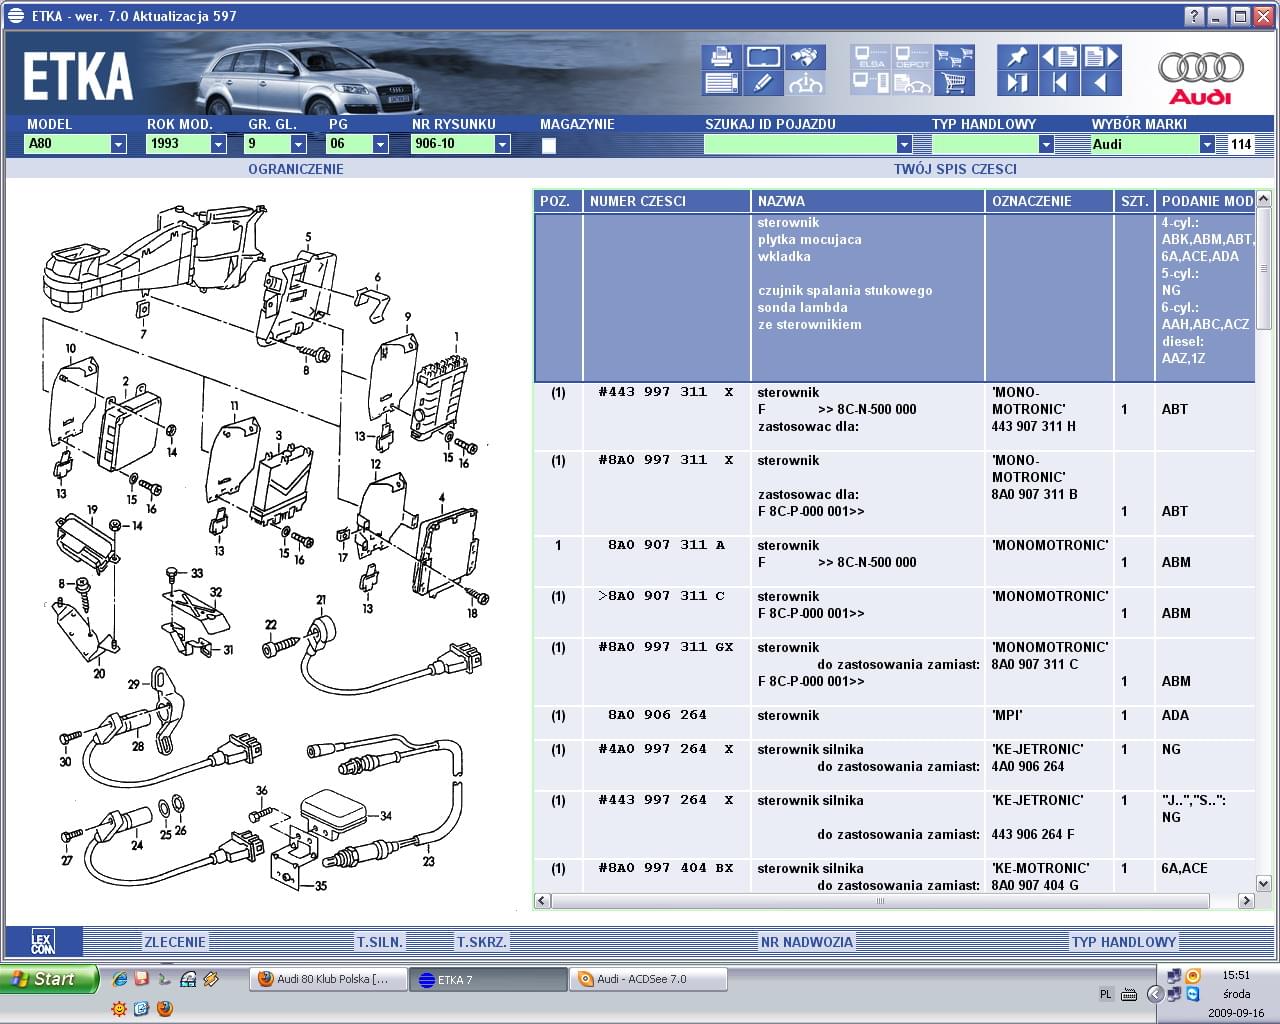1280x1024 pixels.
Task: Open the Windows Start menu
Action: [50, 979]
